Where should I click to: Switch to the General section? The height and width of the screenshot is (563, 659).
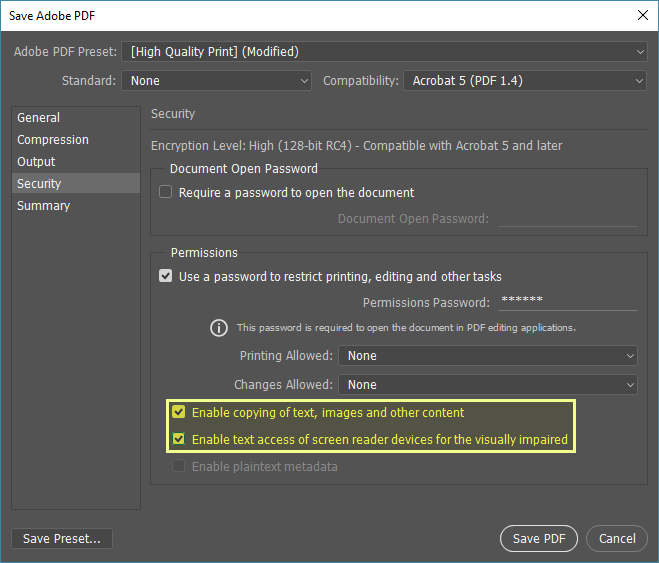[39, 118]
